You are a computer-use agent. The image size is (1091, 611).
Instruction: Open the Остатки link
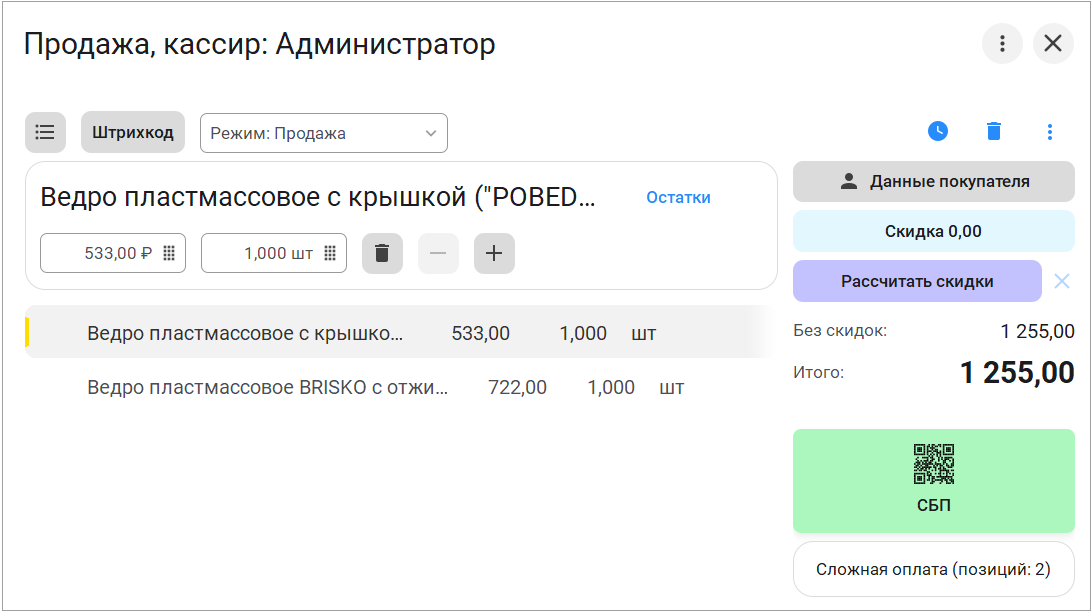[678, 198]
